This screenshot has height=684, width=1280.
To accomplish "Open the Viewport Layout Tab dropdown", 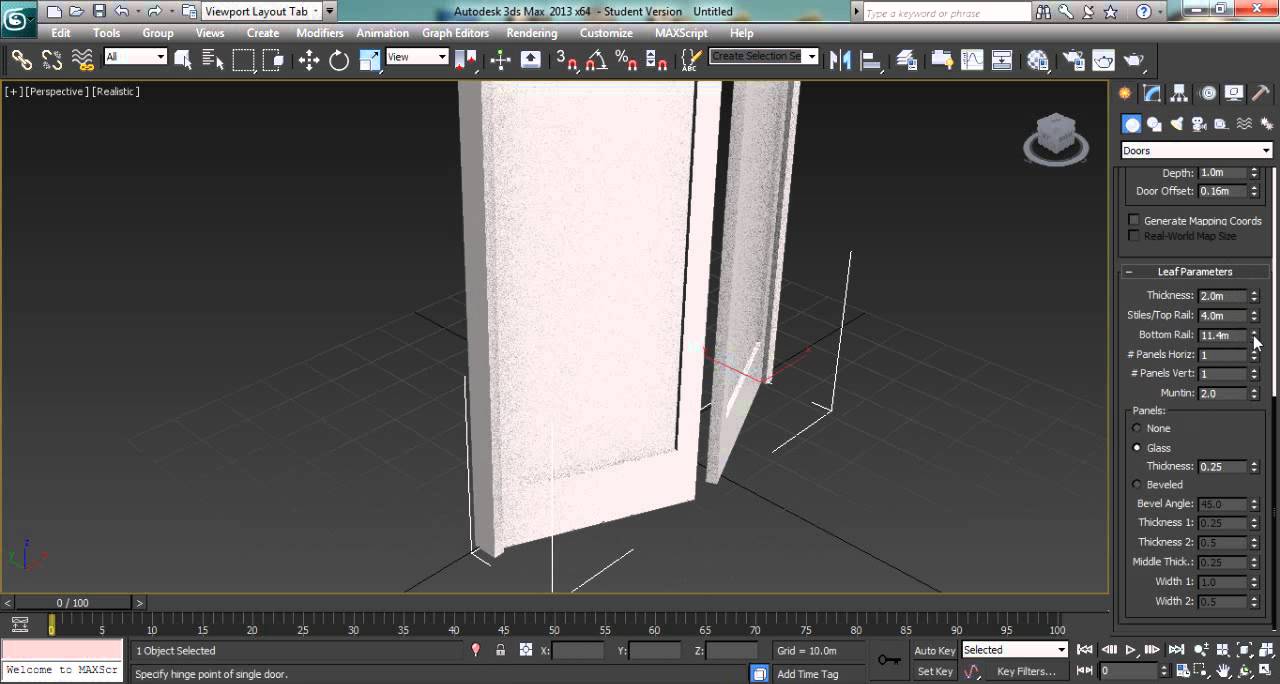I will pyautogui.click(x=261, y=11).
